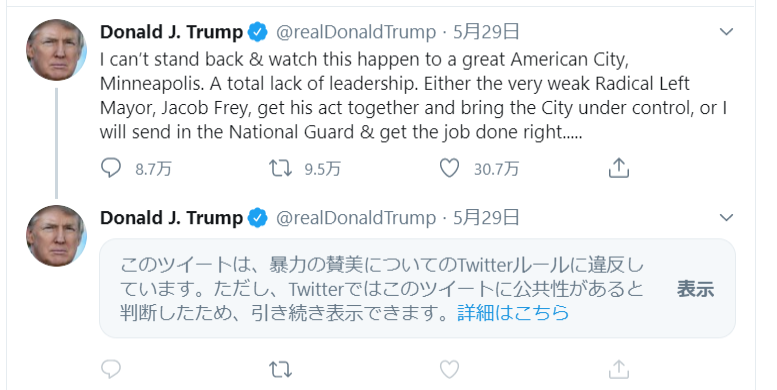The image size is (777, 390).
Task: Open second tweet's Donald J. Trump name
Action: coord(171,218)
